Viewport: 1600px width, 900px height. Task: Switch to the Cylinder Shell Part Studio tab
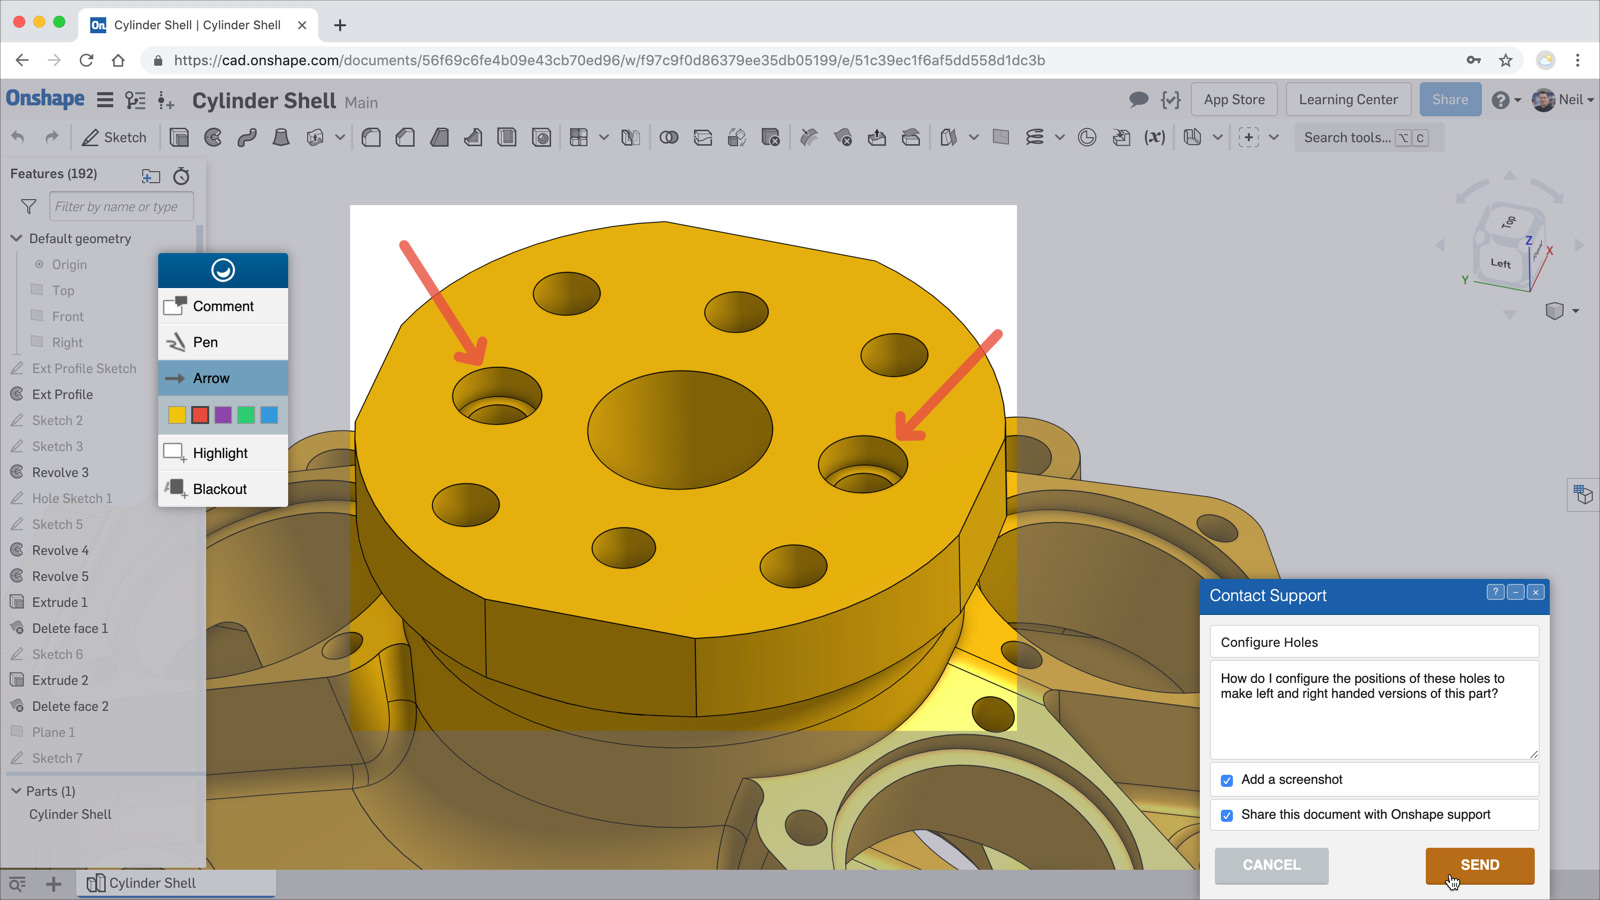[175, 883]
